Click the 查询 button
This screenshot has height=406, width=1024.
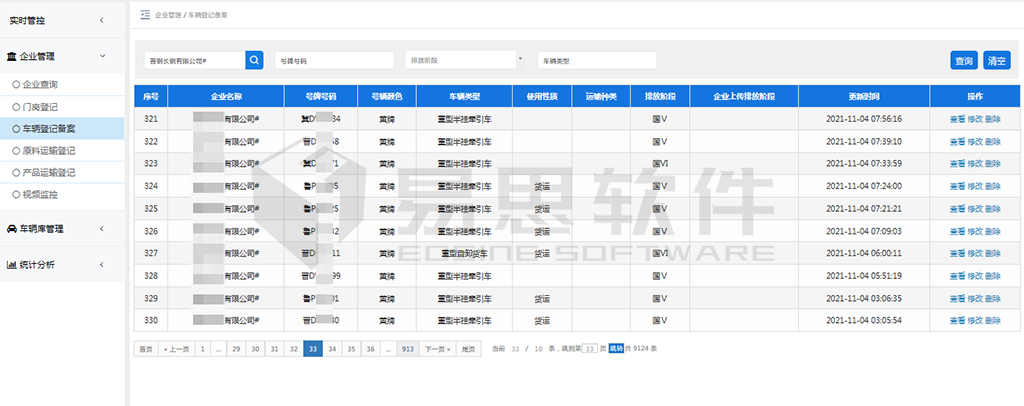(963, 61)
